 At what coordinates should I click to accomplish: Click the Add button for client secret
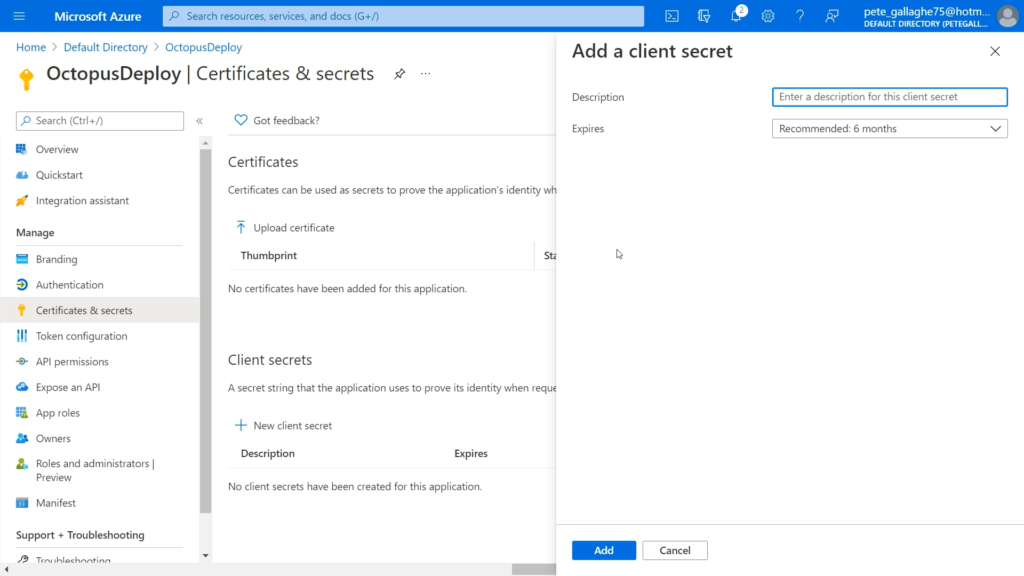tap(603, 551)
